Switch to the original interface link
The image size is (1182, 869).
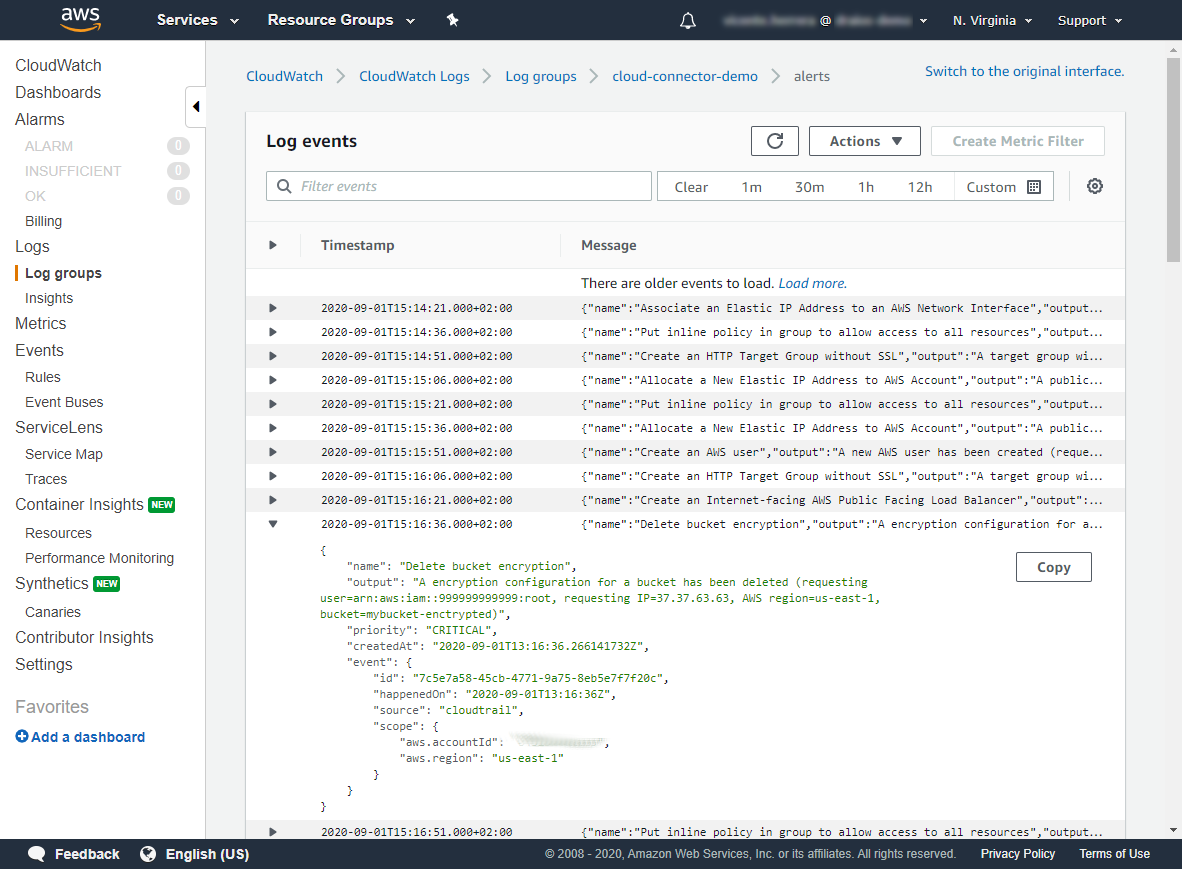click(x=1024, y=72)
